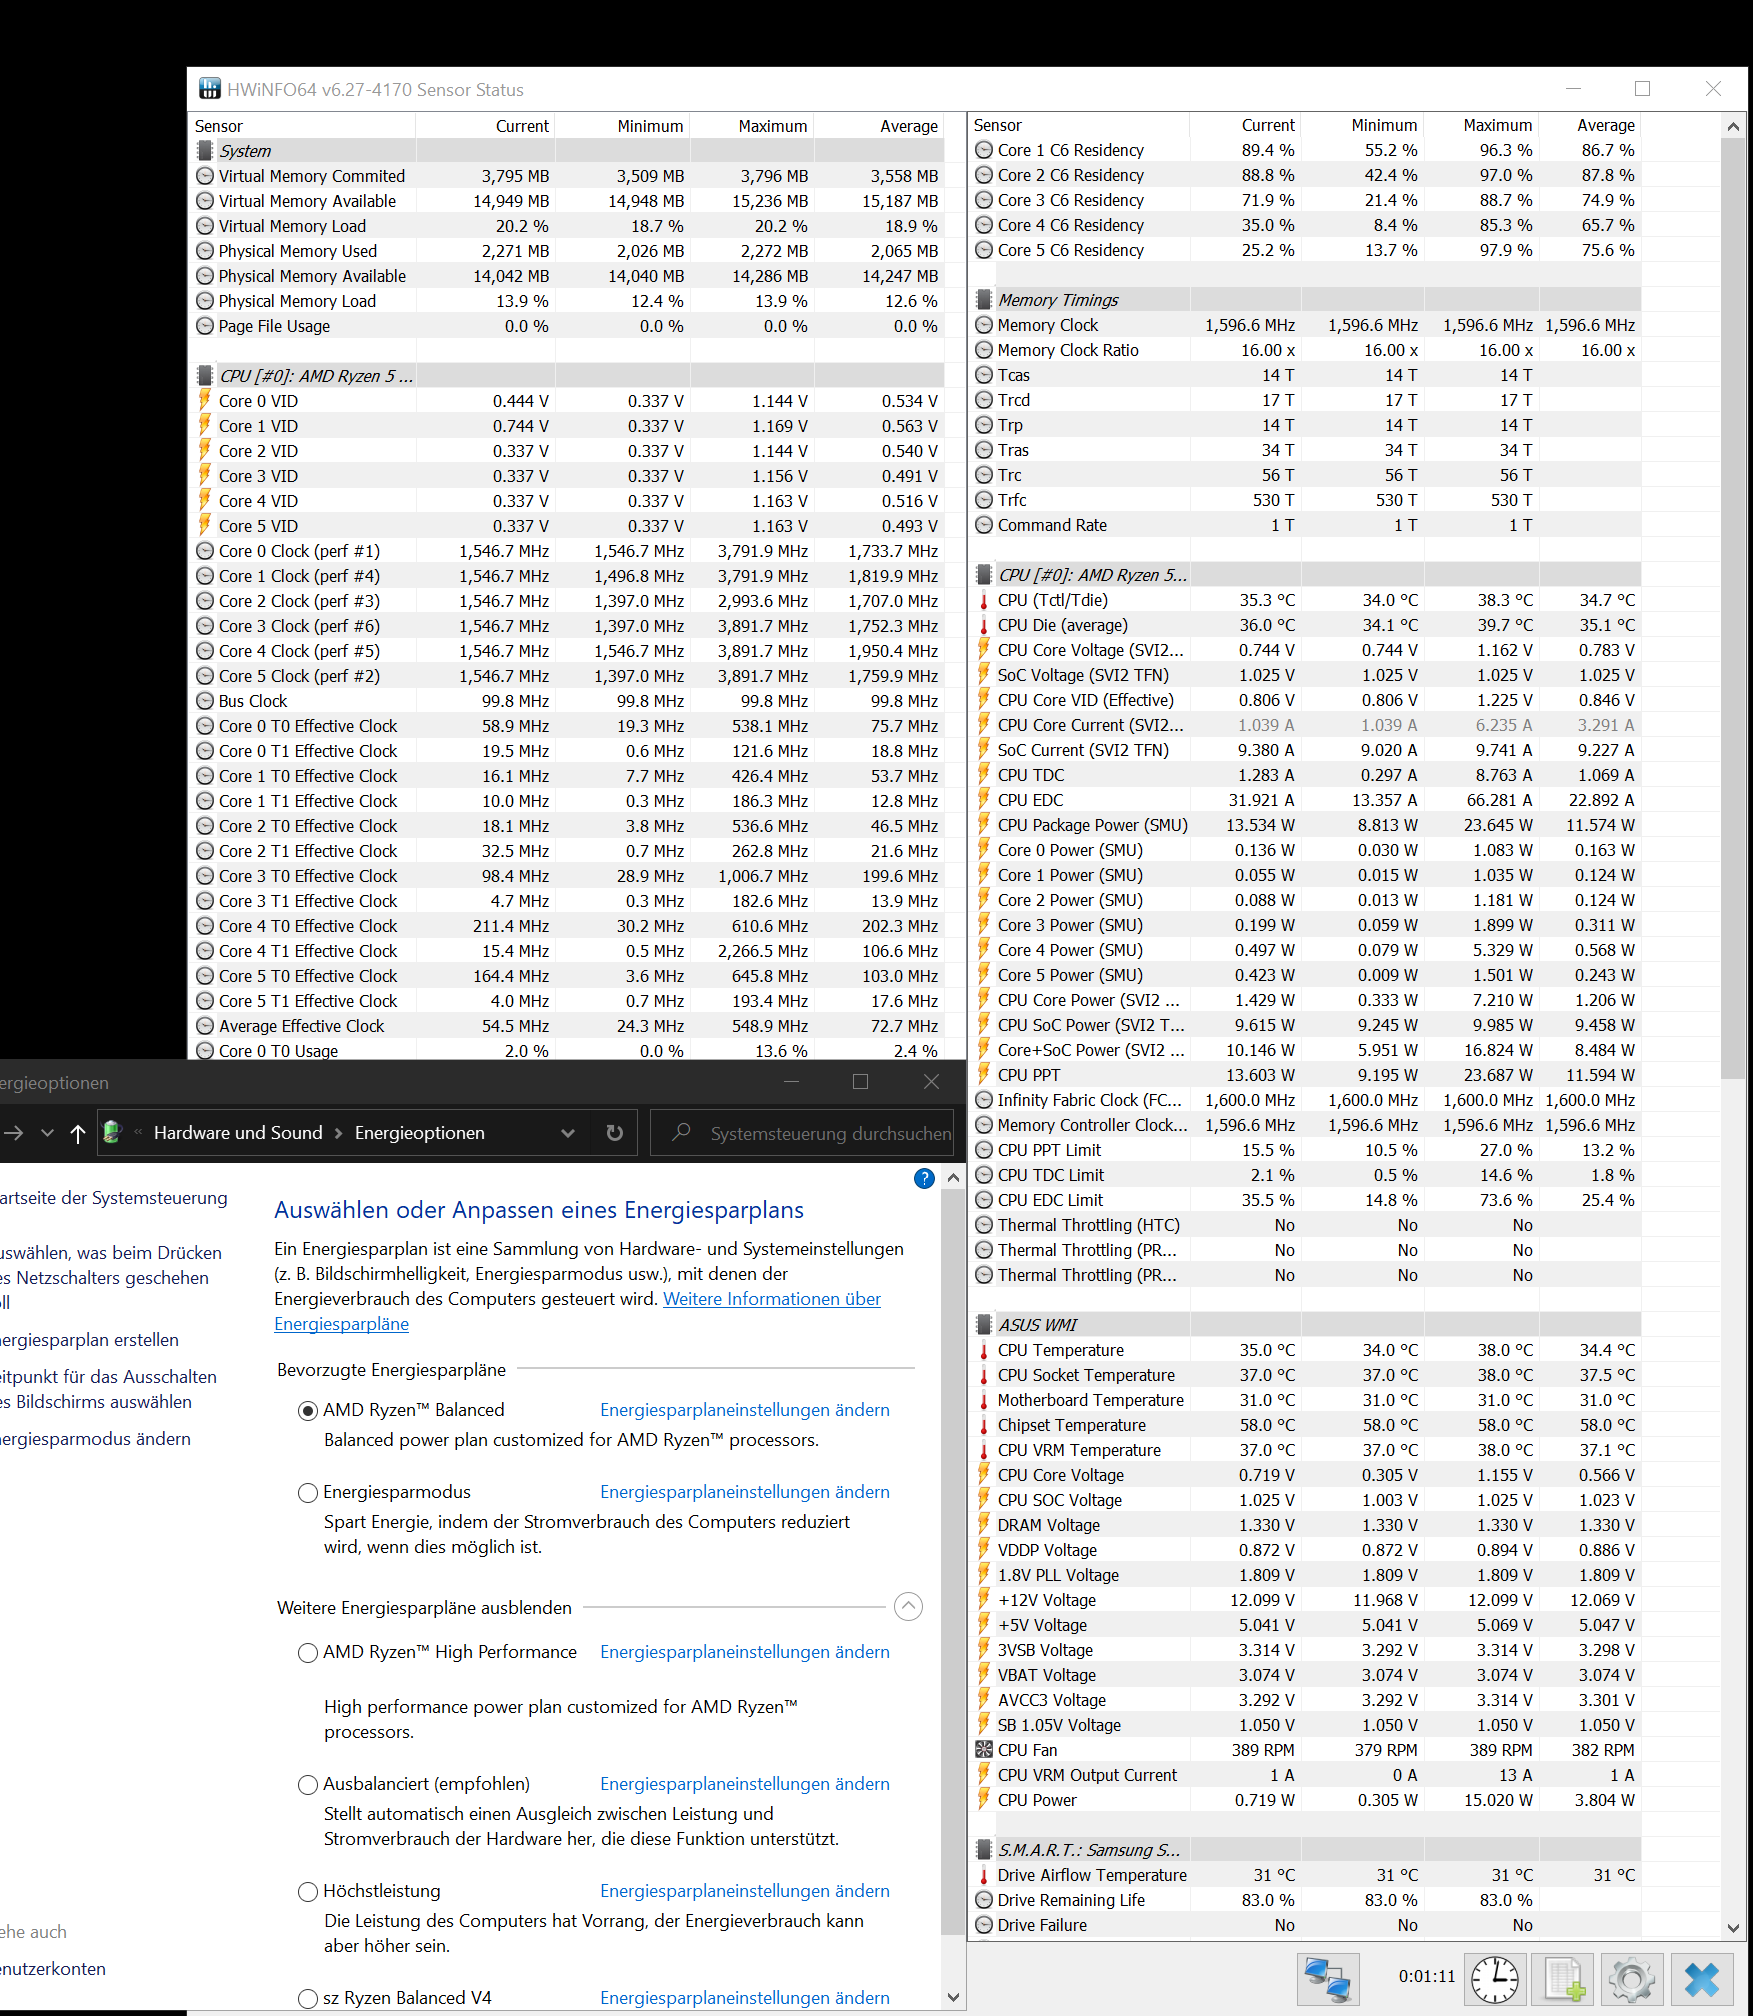Click HWiNFO right pane scrollbar up arrow
The image size is (1753, 2016).
click(1733, 127)
